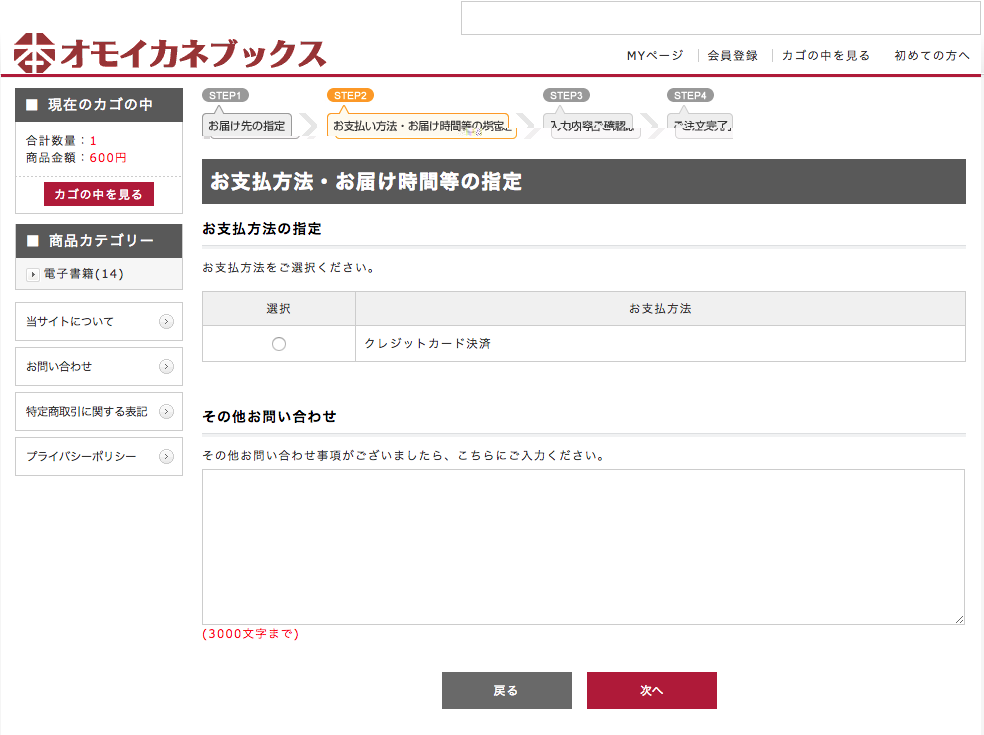Click the STEP4 ご注文完了 step
The width and height of the screenshot is (984, 735).
tap(703, 126)
